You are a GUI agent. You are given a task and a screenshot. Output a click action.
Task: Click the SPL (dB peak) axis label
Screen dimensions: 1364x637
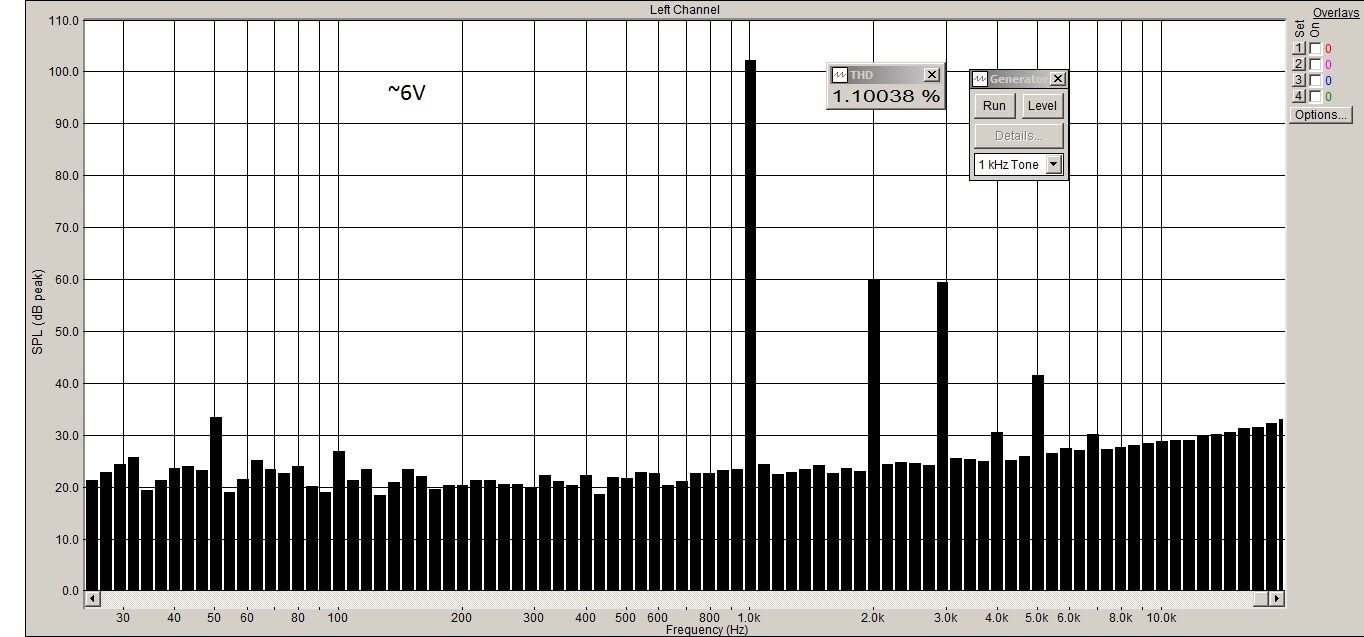[36, 311]
